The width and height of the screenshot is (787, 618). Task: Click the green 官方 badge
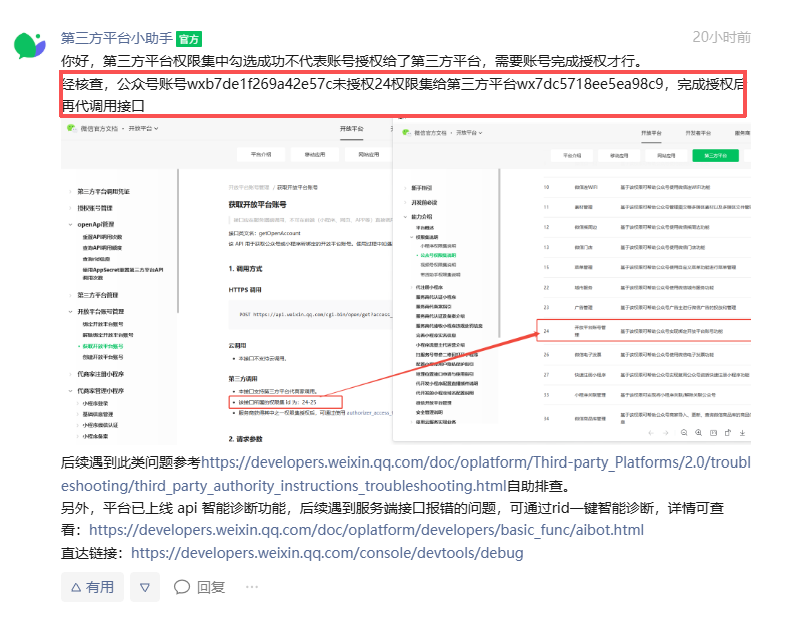click(x=189, y=39)
